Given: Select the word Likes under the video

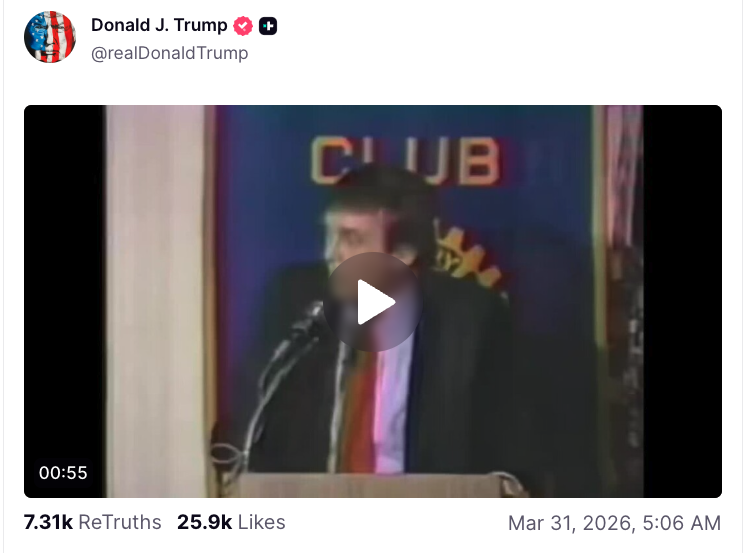Looking at the screenshot, I should (262, 522).
